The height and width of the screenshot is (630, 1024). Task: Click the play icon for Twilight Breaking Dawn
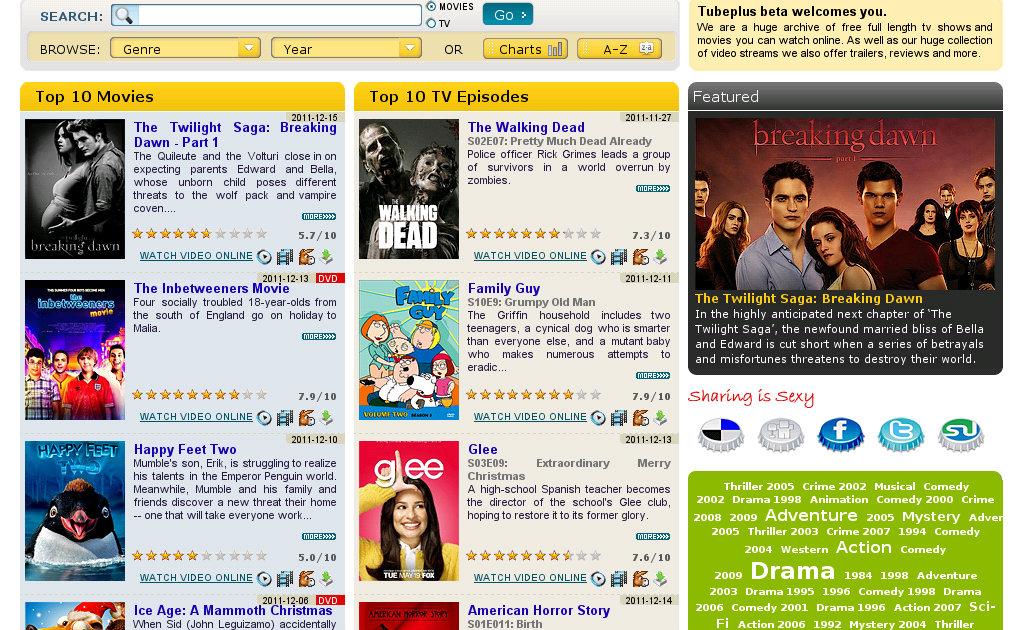point(264,257)
